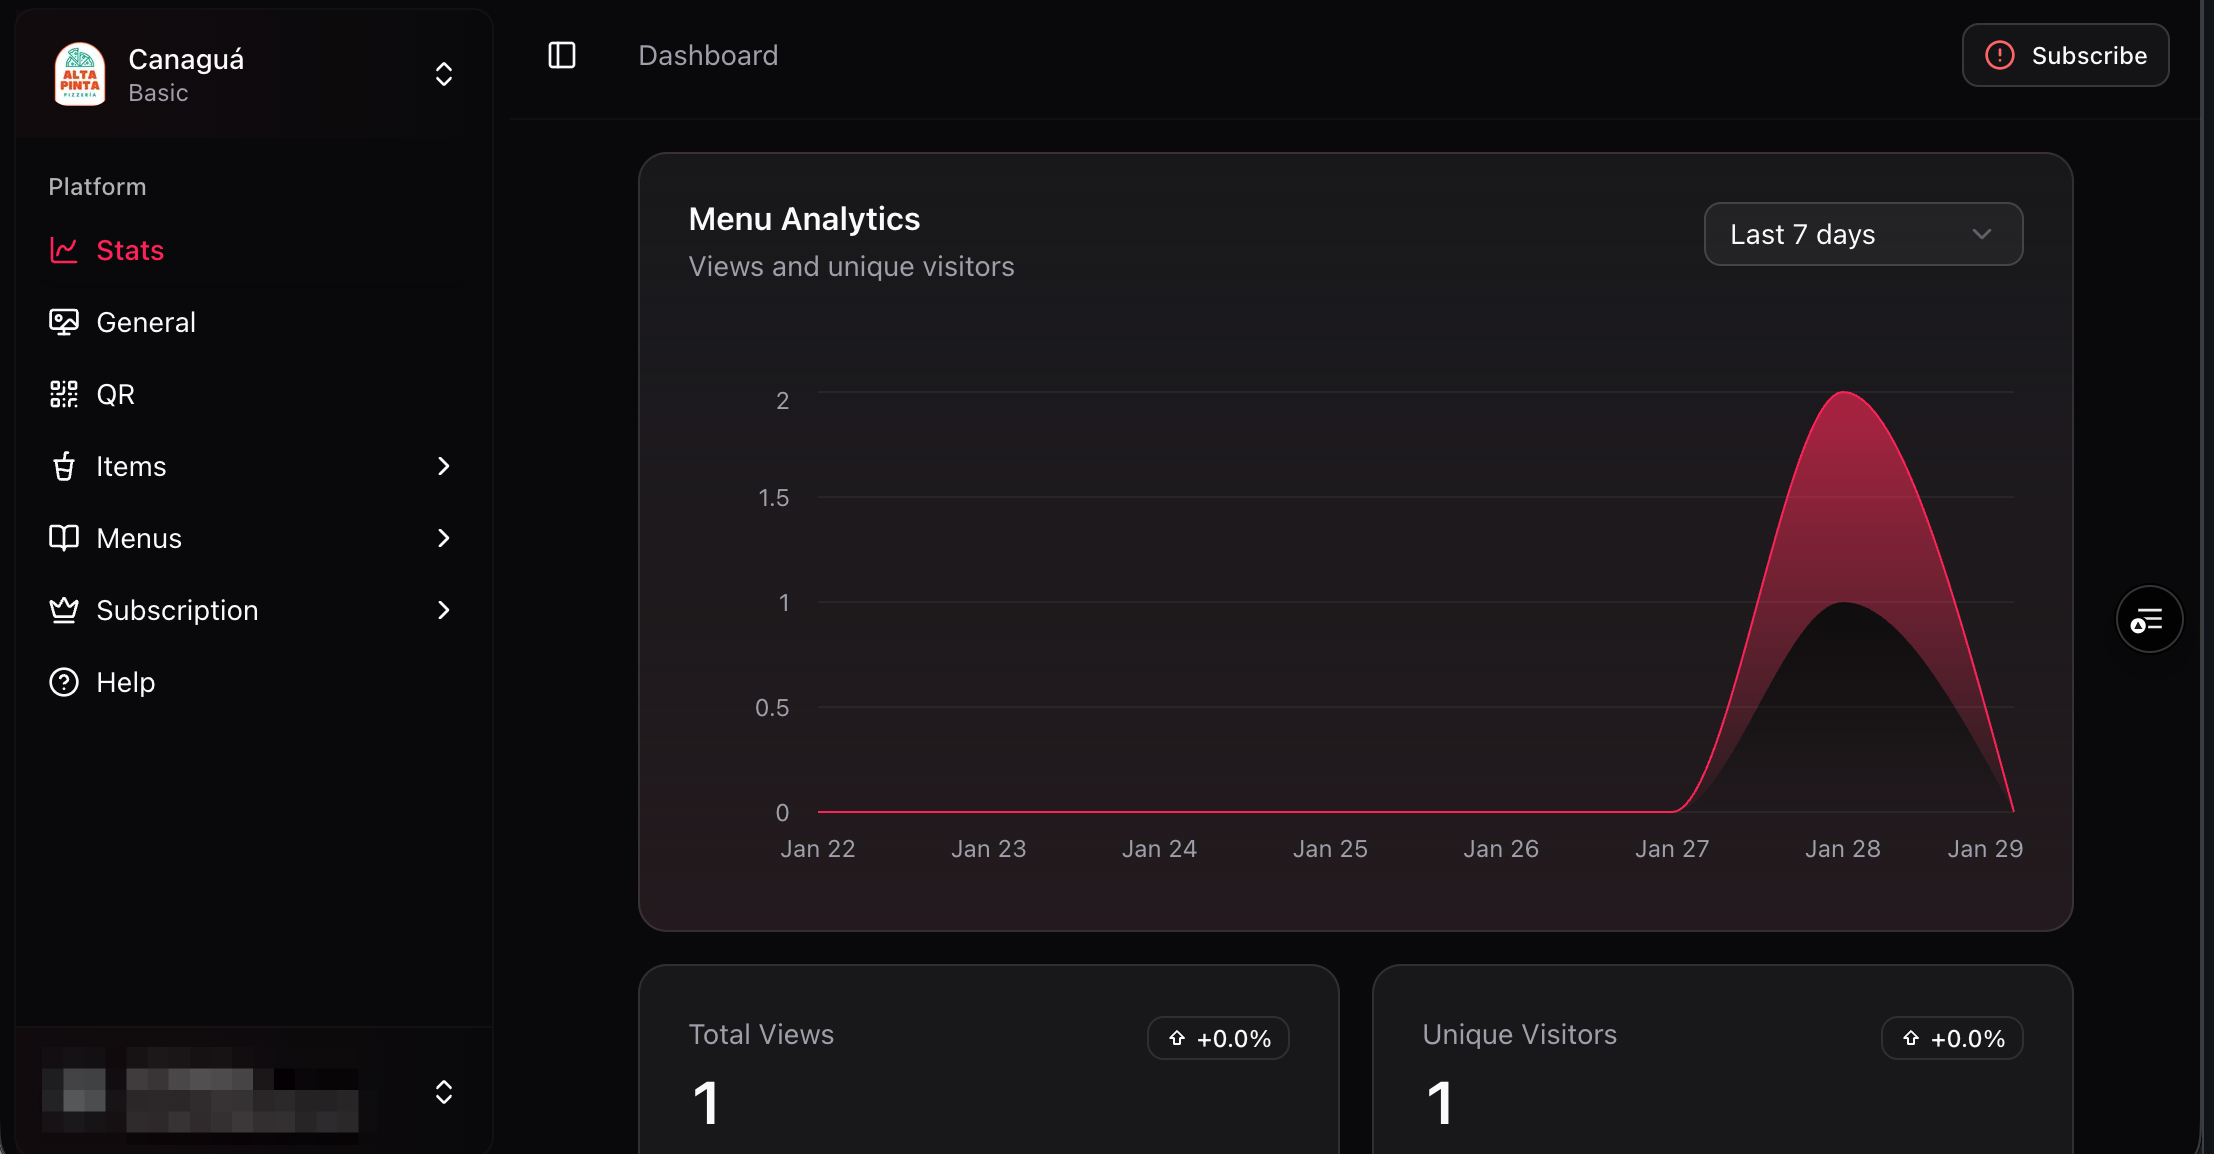Open the Menus section link
2214x1154 pixels.
pos(139,538)
